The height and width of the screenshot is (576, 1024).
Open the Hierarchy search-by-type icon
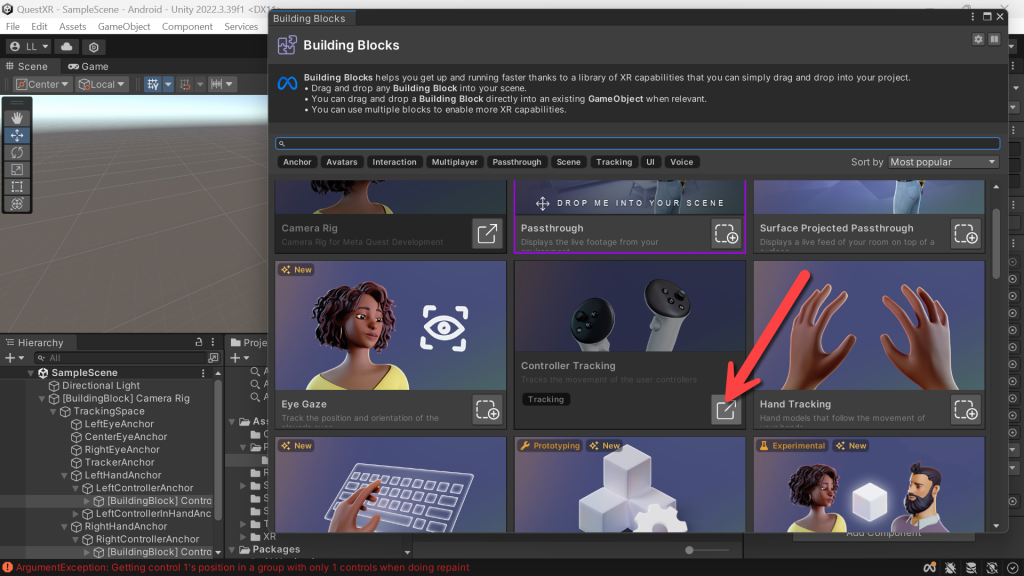(213, 358)
